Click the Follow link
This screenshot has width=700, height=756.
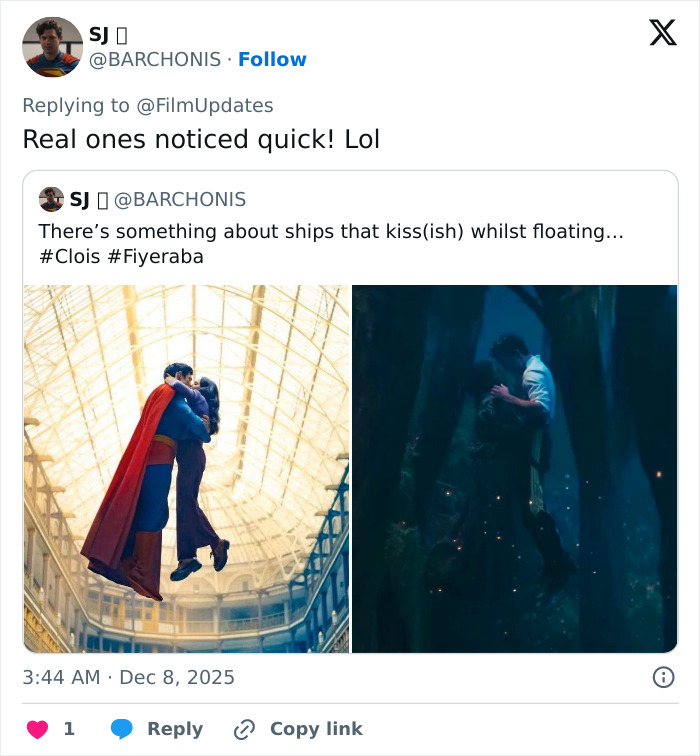click(x=272, y=59)
